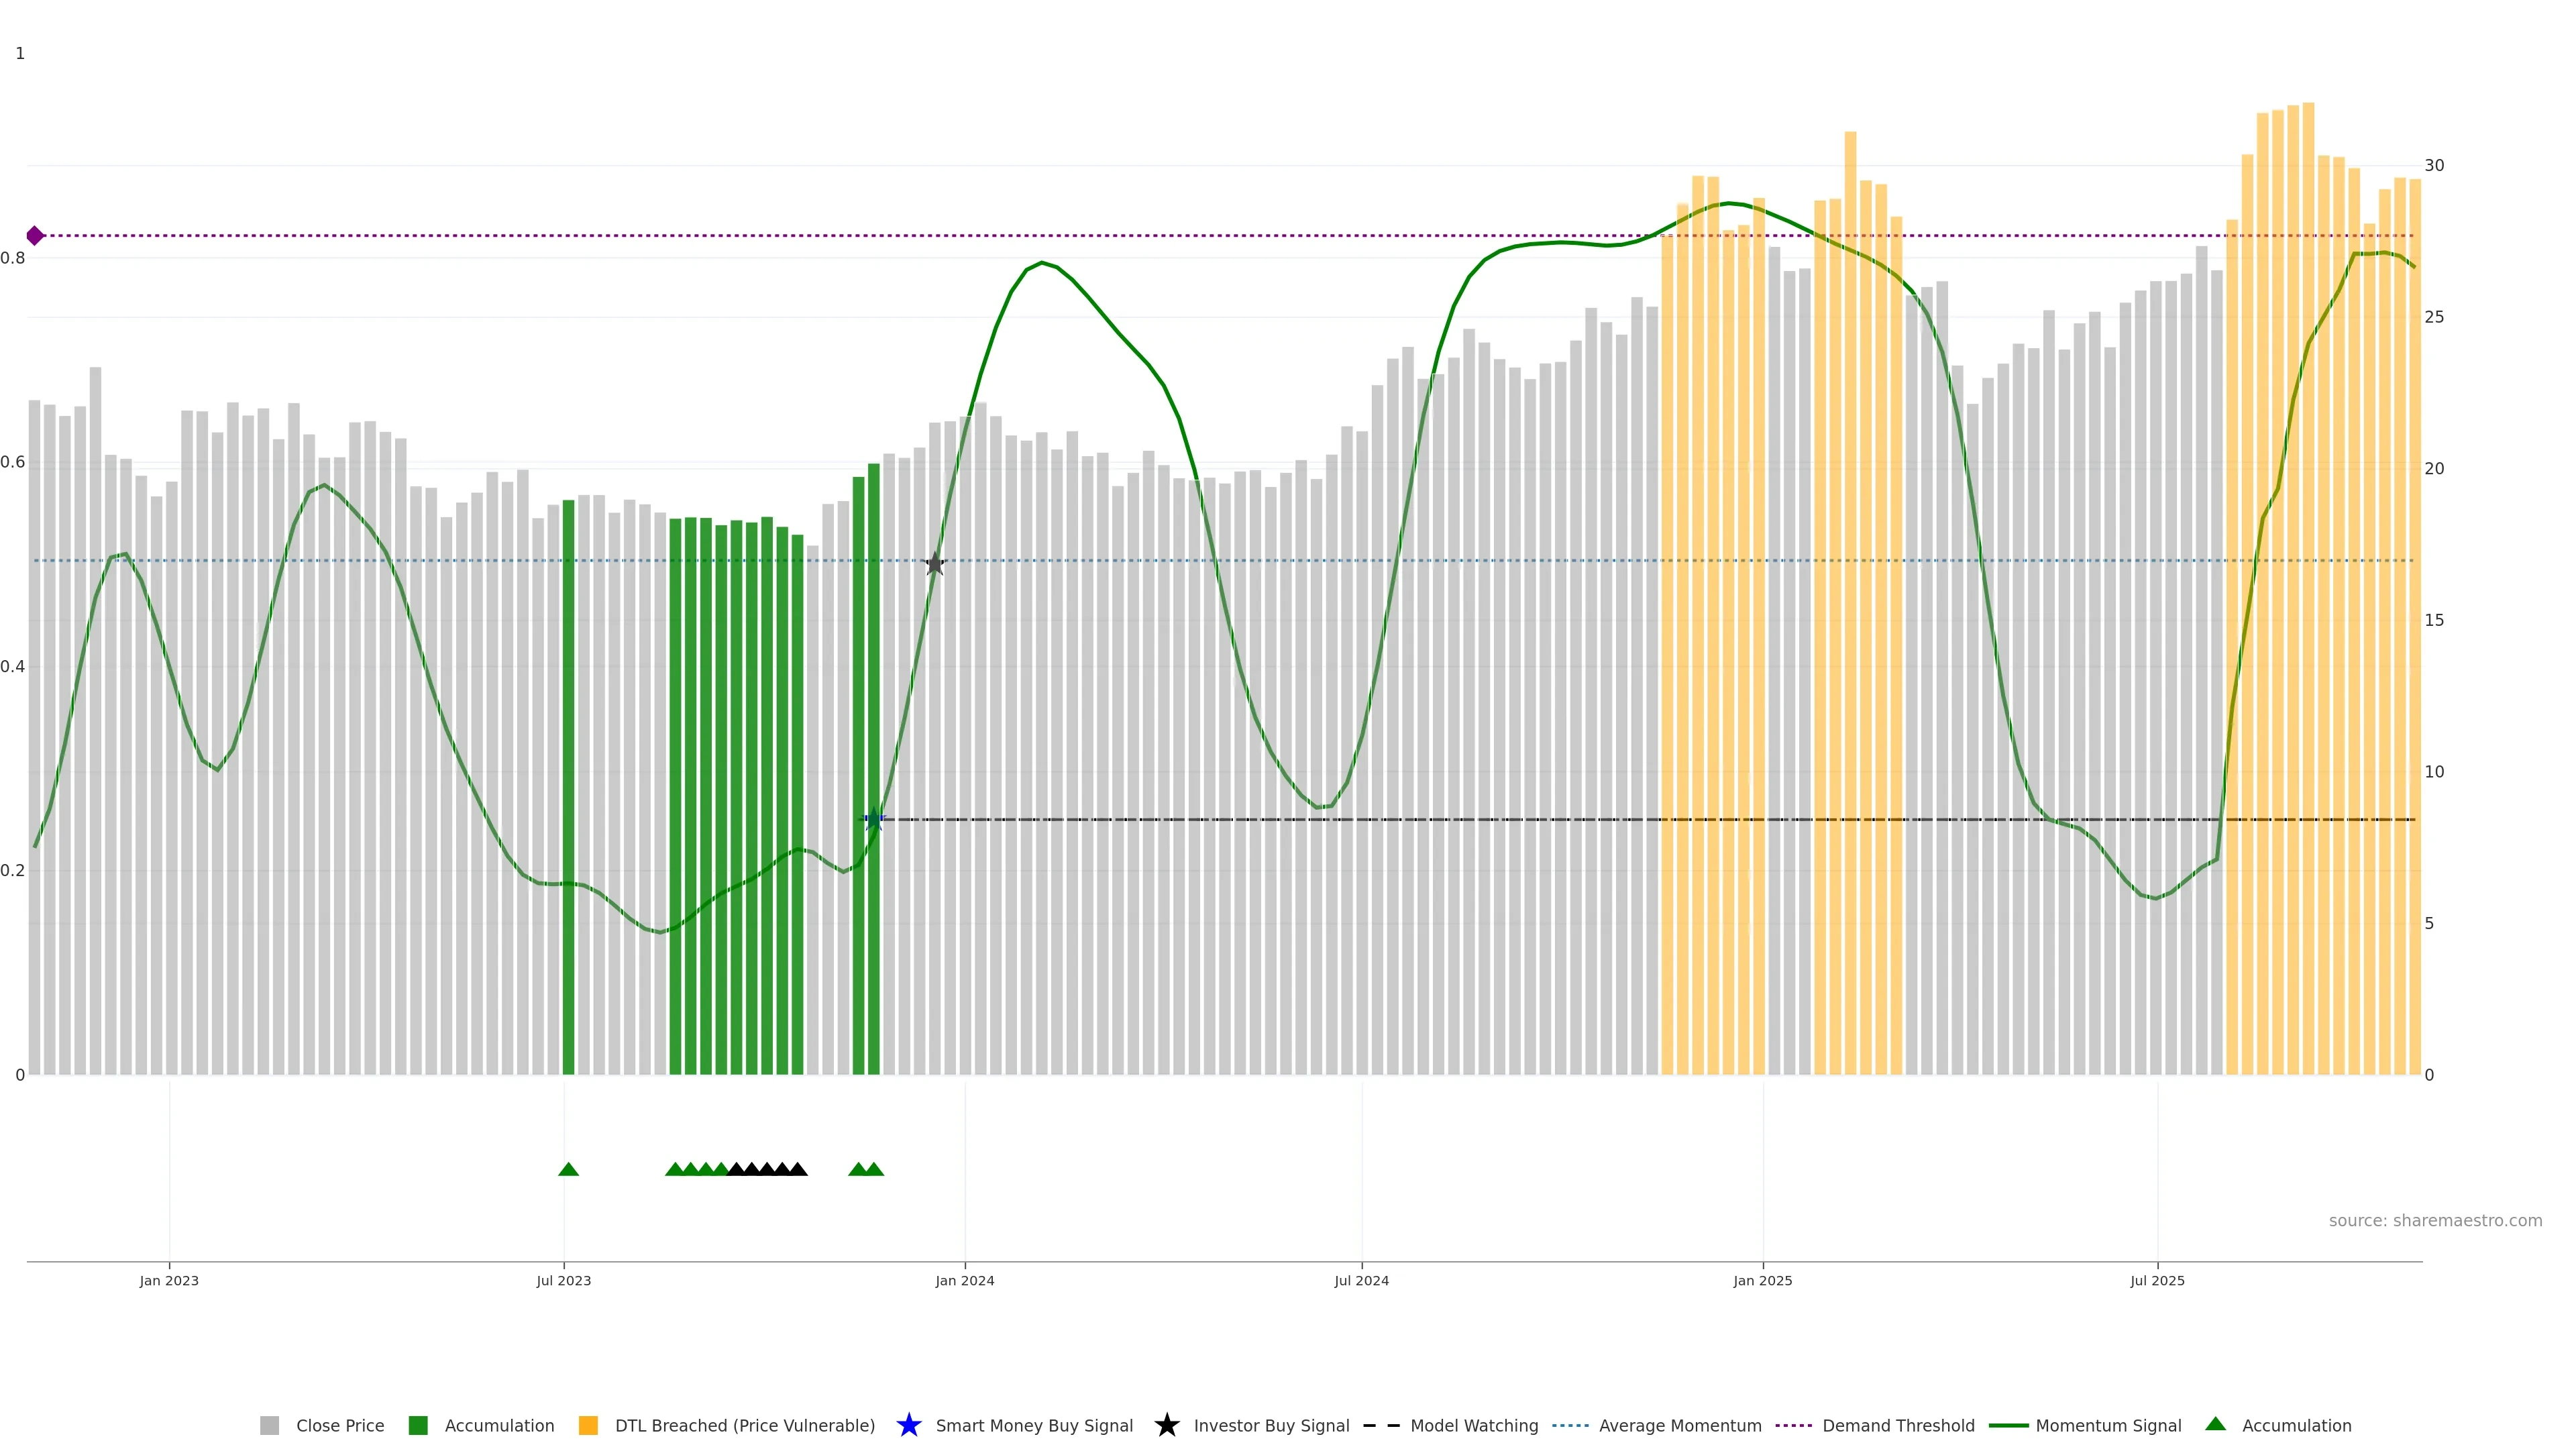The image size is (2576, 1449).
Task: Click the orange DTL Breached legend swatch
Action: 588,1425
